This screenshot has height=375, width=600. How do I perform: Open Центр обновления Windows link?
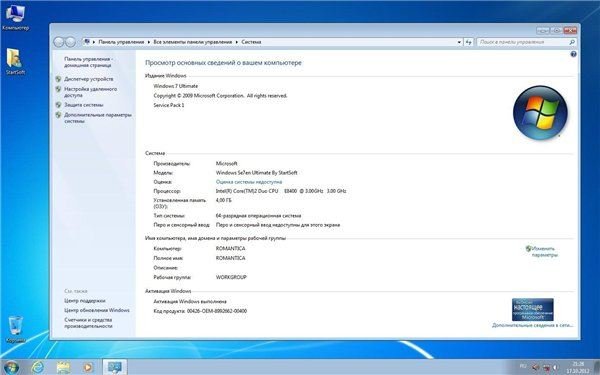click(97, 310)
